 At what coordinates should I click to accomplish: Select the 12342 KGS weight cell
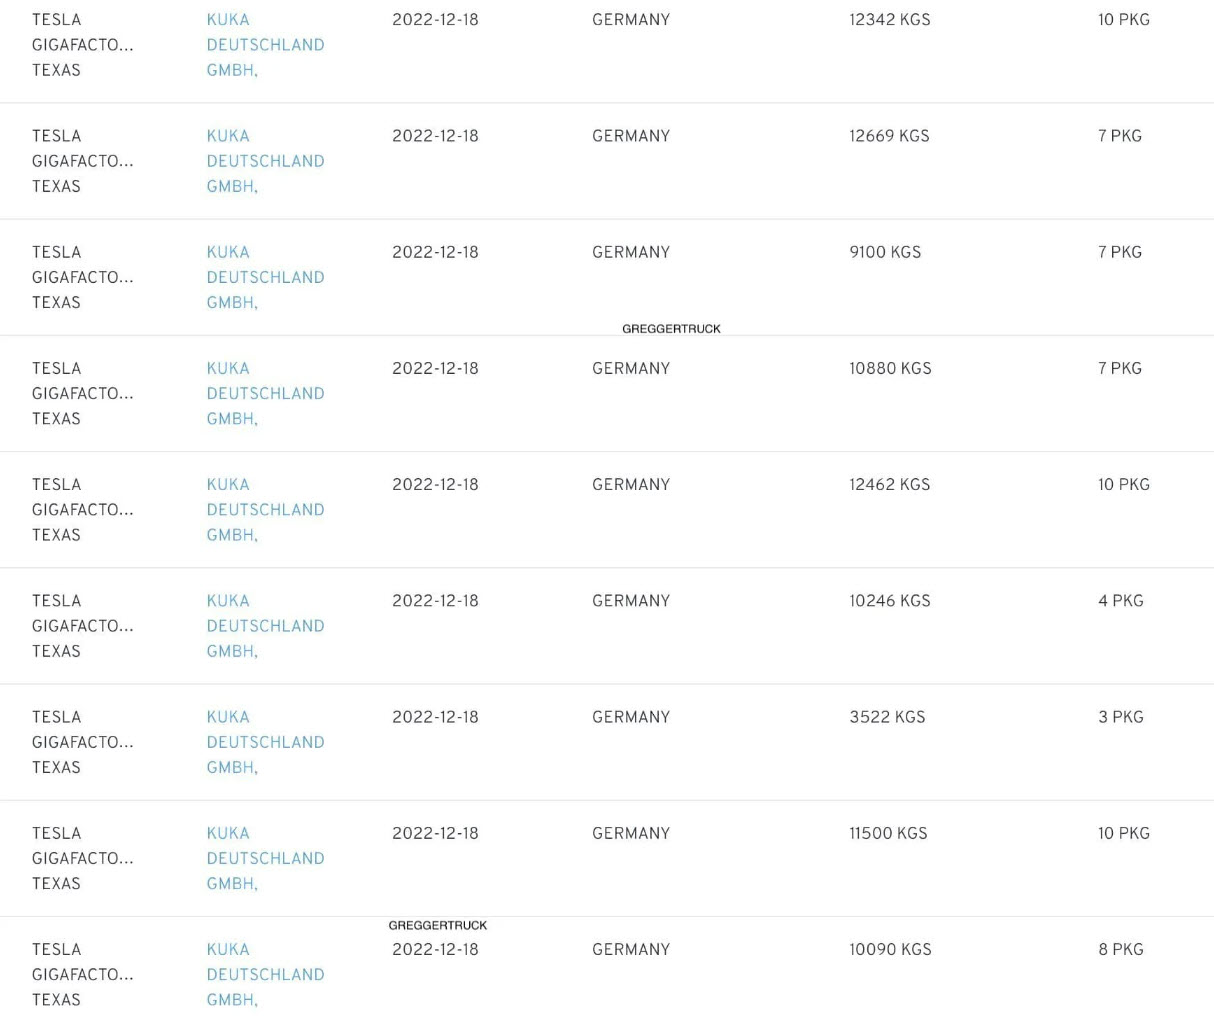(x=889, y=20)
